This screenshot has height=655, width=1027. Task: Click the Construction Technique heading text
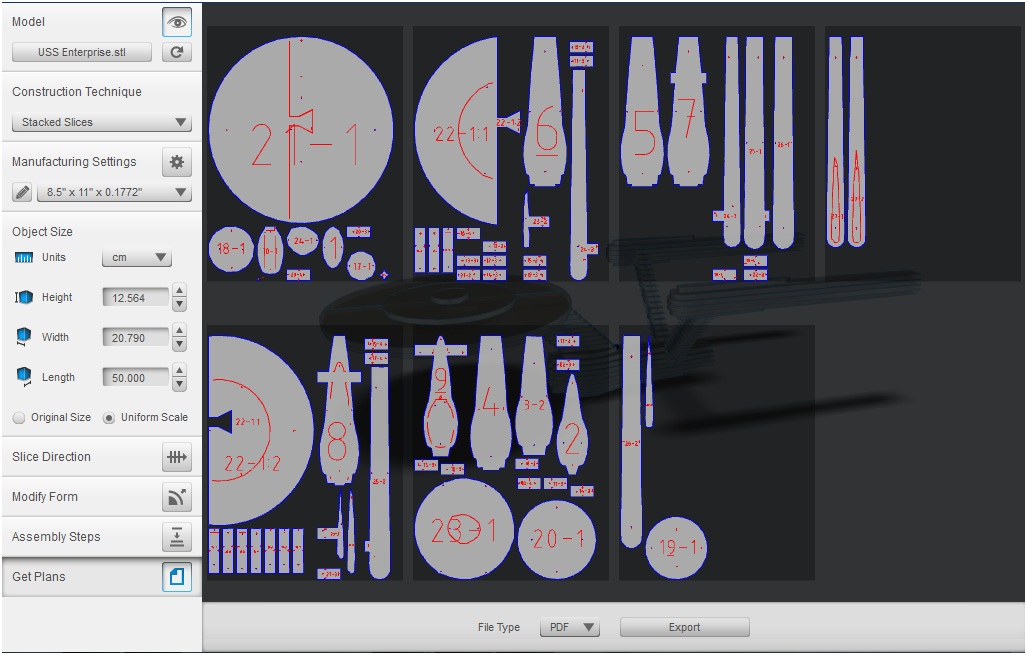coord(77,92)
